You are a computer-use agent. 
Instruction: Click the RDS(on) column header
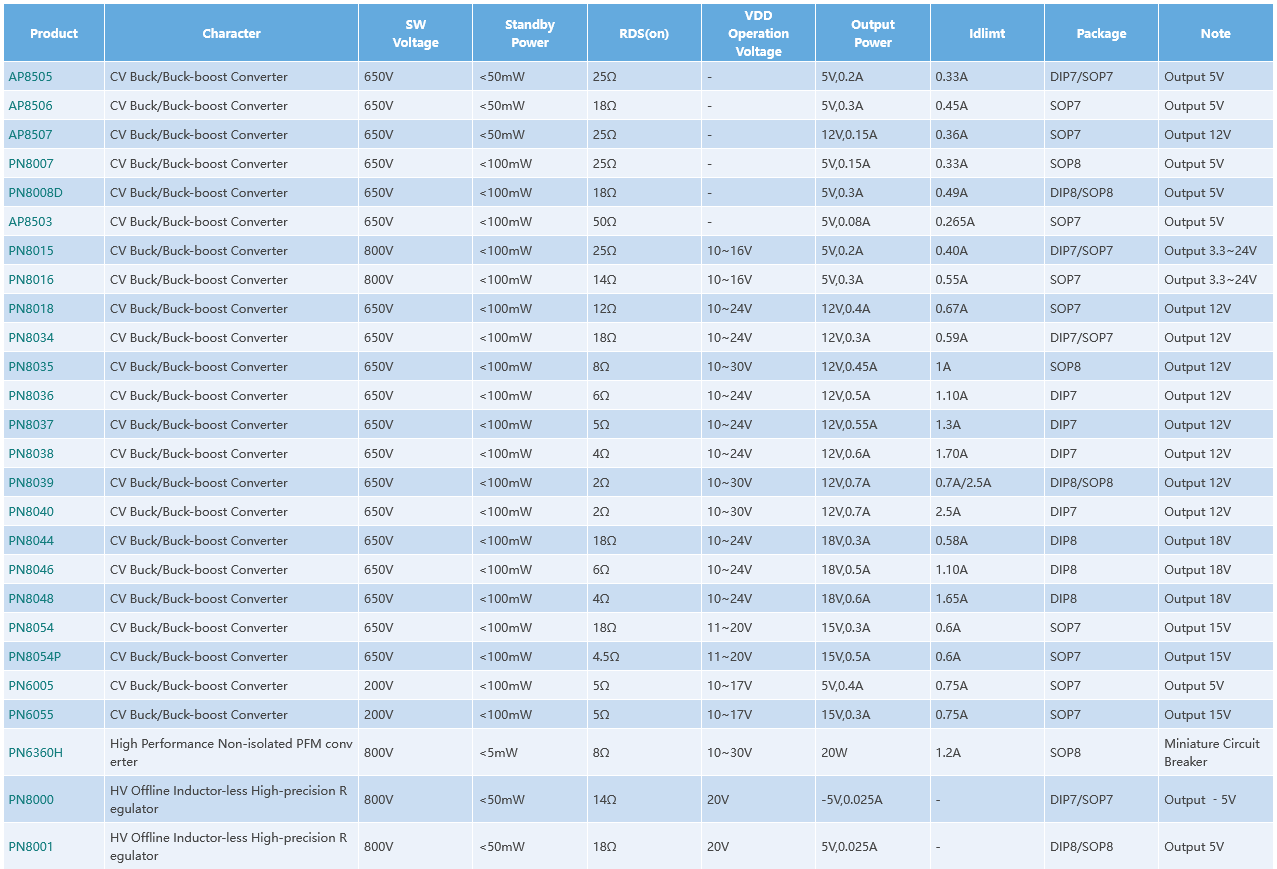644,33
